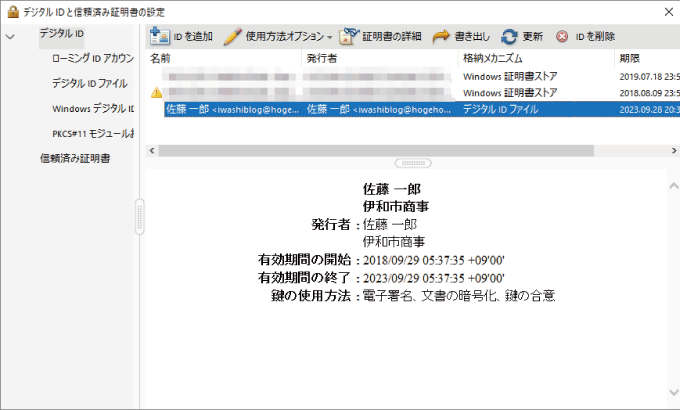Click the yellow warning icon in list
The height and width of the screenshot is (410, 680).
pos(156,92)
